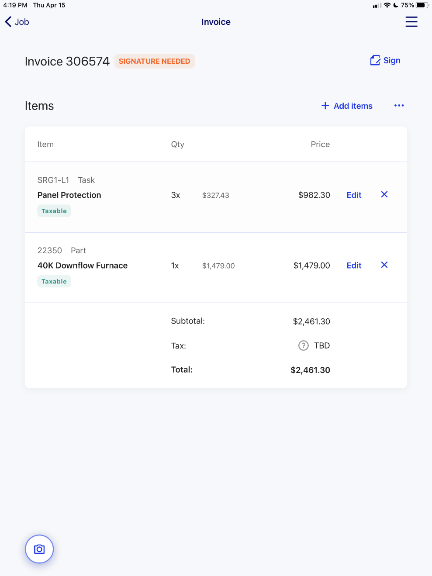The width and height of the screenshot is (432, 576).
Task: Select the 40K Downflow Furnace name
Action: [82, 266]
